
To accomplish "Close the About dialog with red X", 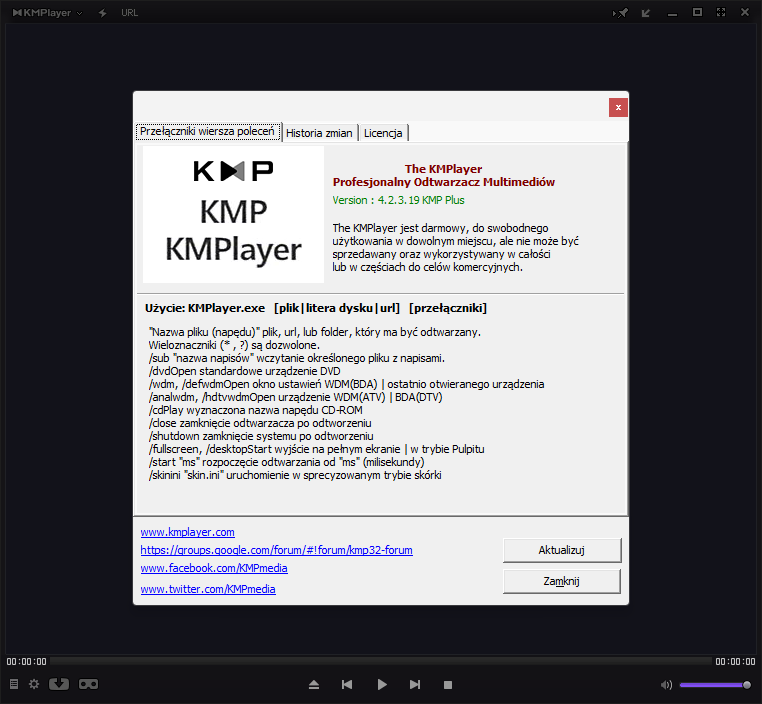I will coord(618,107).
